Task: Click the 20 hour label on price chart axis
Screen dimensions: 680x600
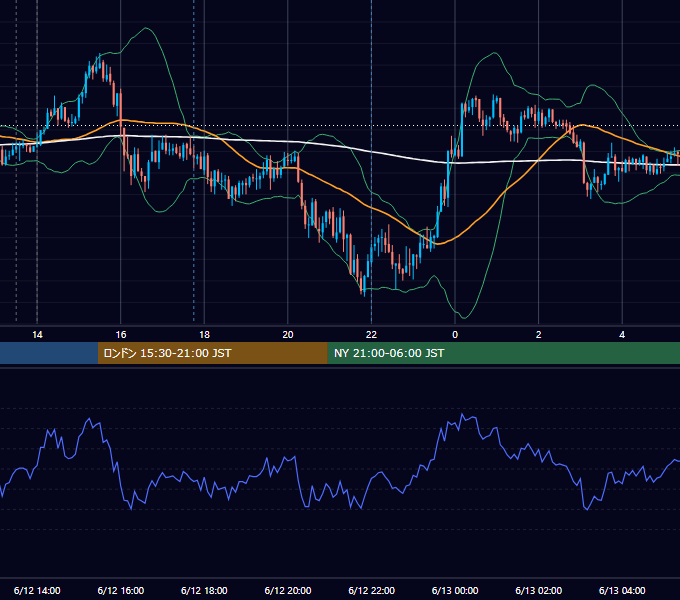Action: [x=288, y=335]
